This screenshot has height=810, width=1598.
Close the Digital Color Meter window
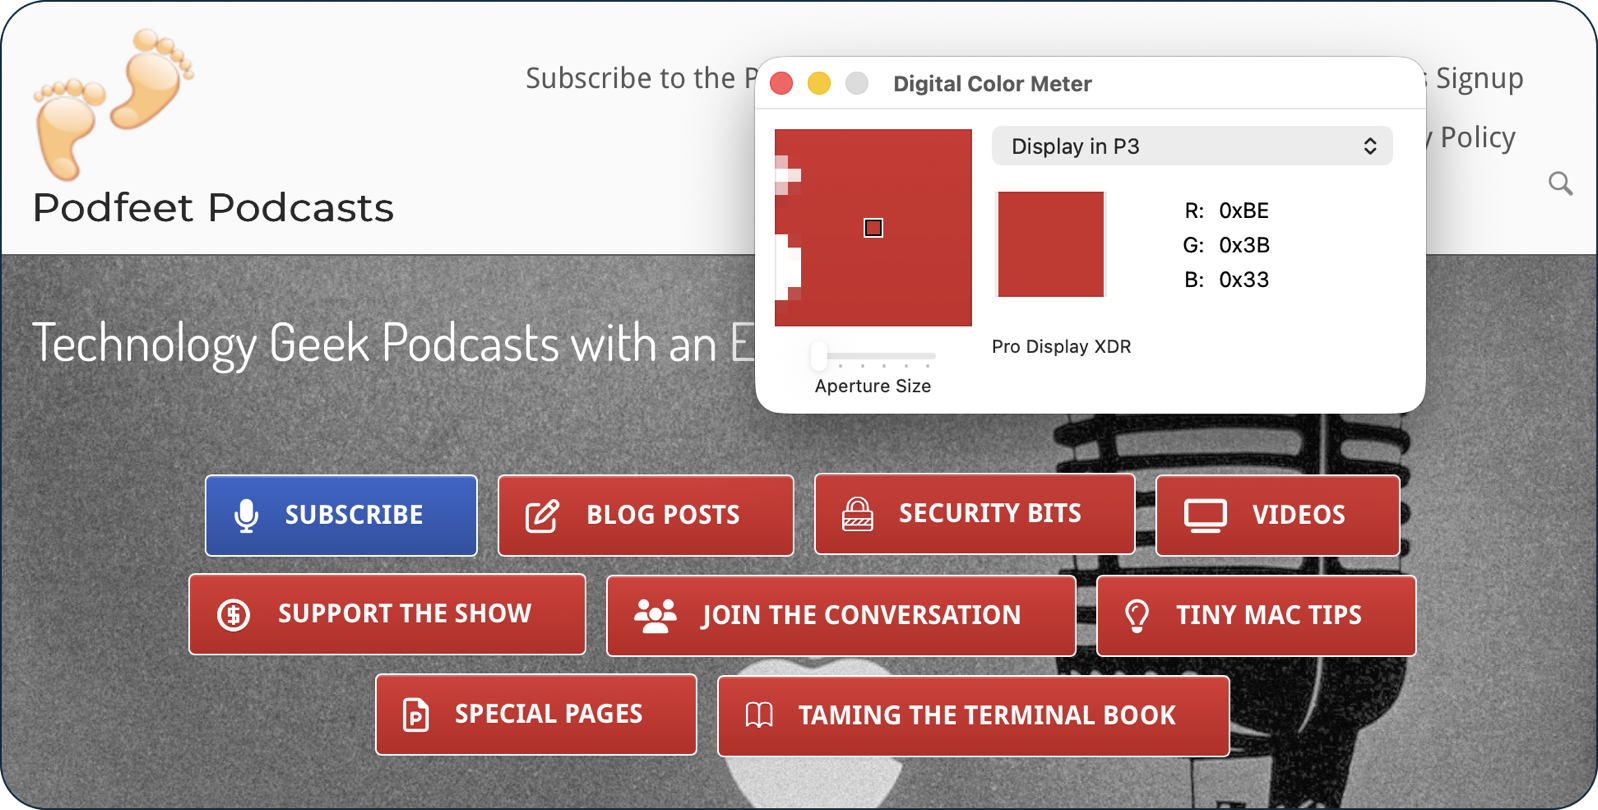782,83
